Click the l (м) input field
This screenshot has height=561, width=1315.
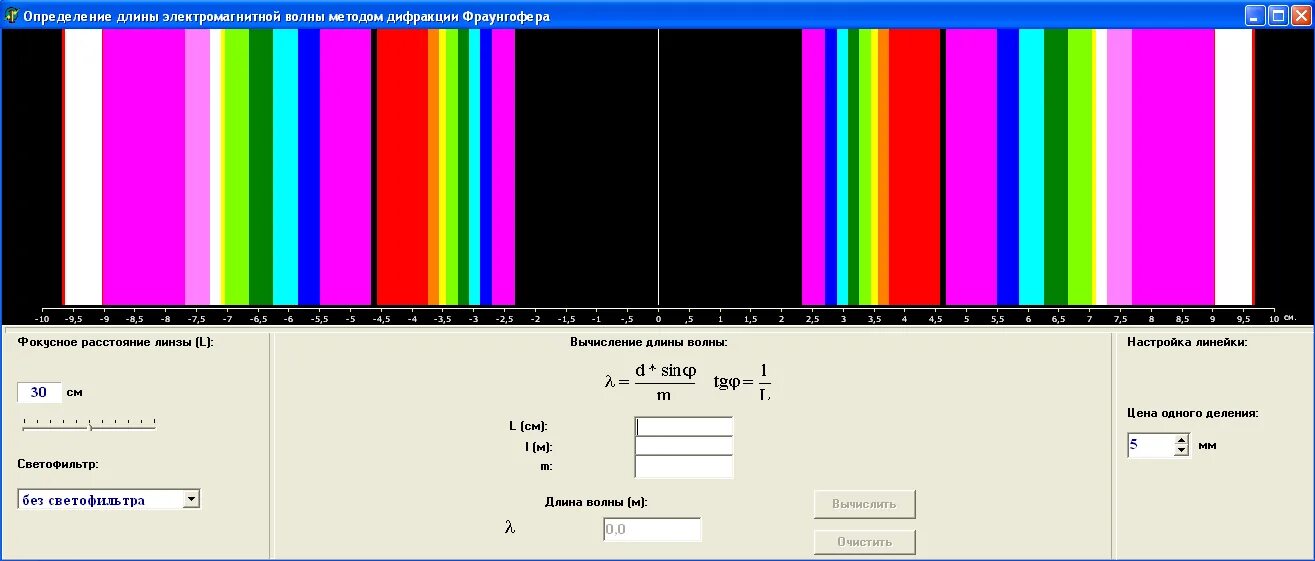click(x=684, y=447)
